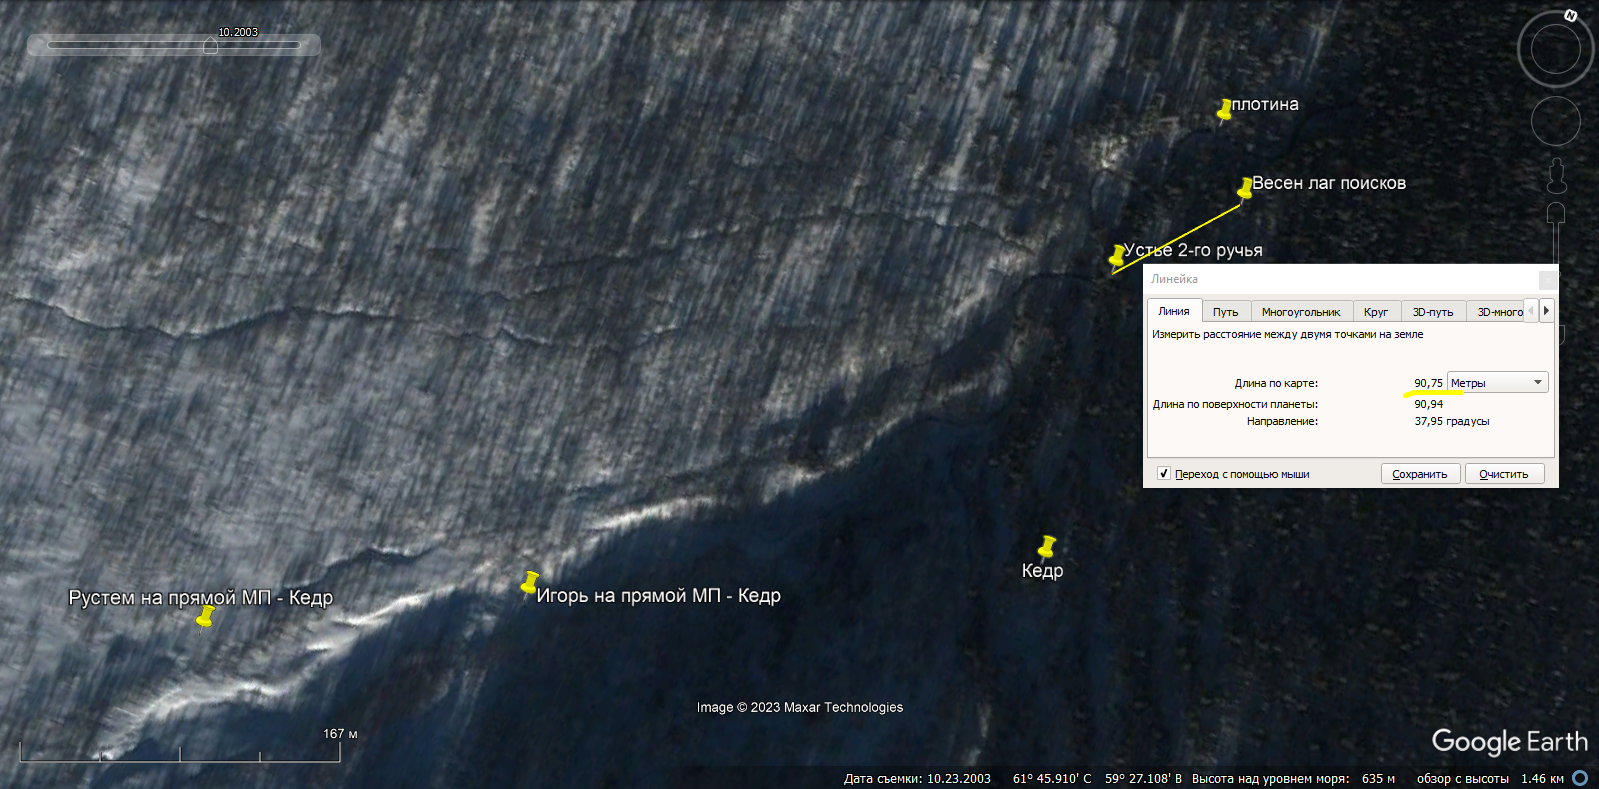Select the 'Рустем на прямой МП - Кедр' pin
Screen dimensions: 1599x789
coord(205,618)
